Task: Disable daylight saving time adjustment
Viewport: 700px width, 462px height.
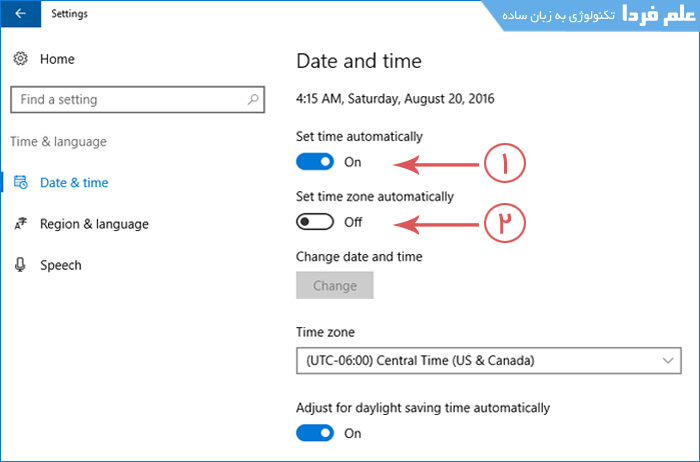Action: (315, 433)
